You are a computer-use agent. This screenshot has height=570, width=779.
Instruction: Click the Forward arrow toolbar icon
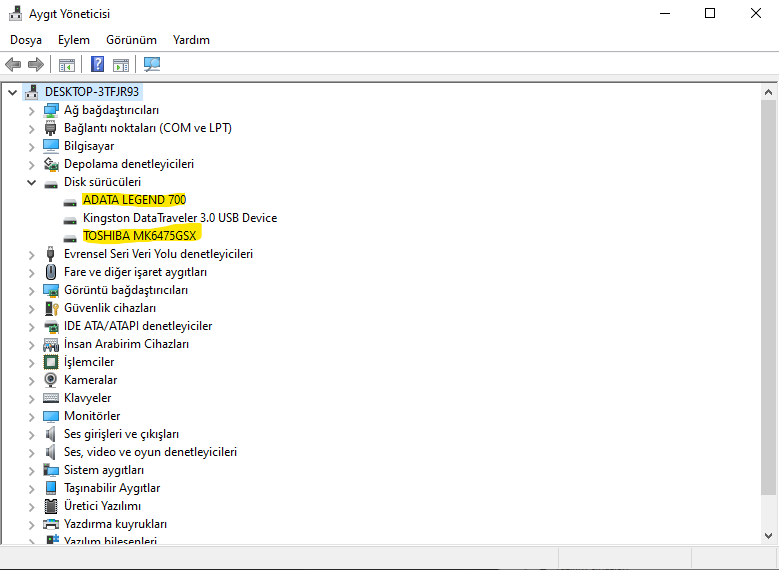36,64
